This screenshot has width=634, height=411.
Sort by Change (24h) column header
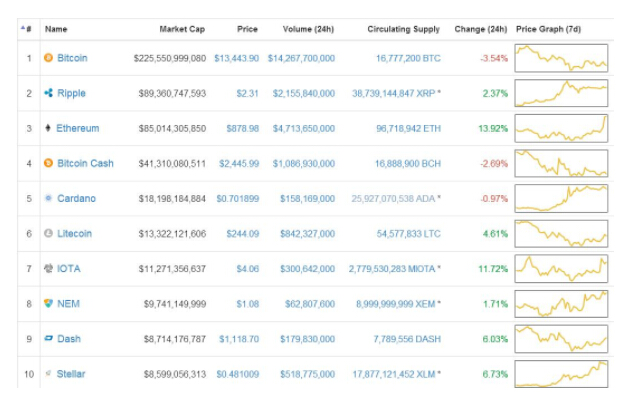(x=480, y=29)
